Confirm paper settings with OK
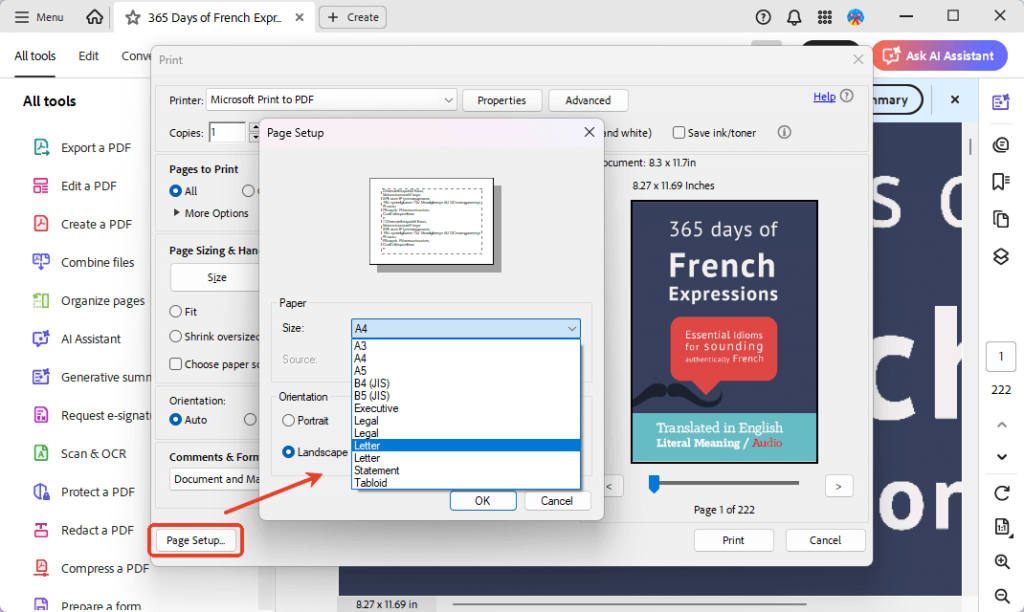 tap(483, 500)
